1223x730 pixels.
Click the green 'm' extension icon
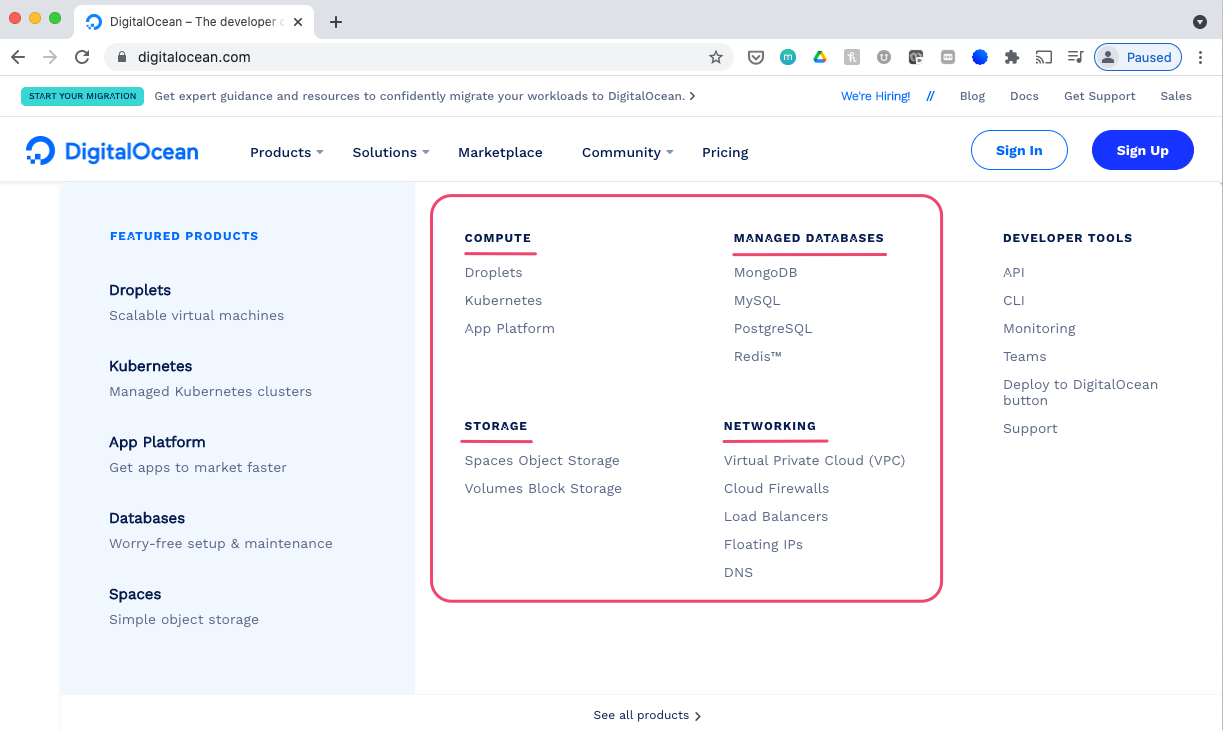click(x=787, y=57)
